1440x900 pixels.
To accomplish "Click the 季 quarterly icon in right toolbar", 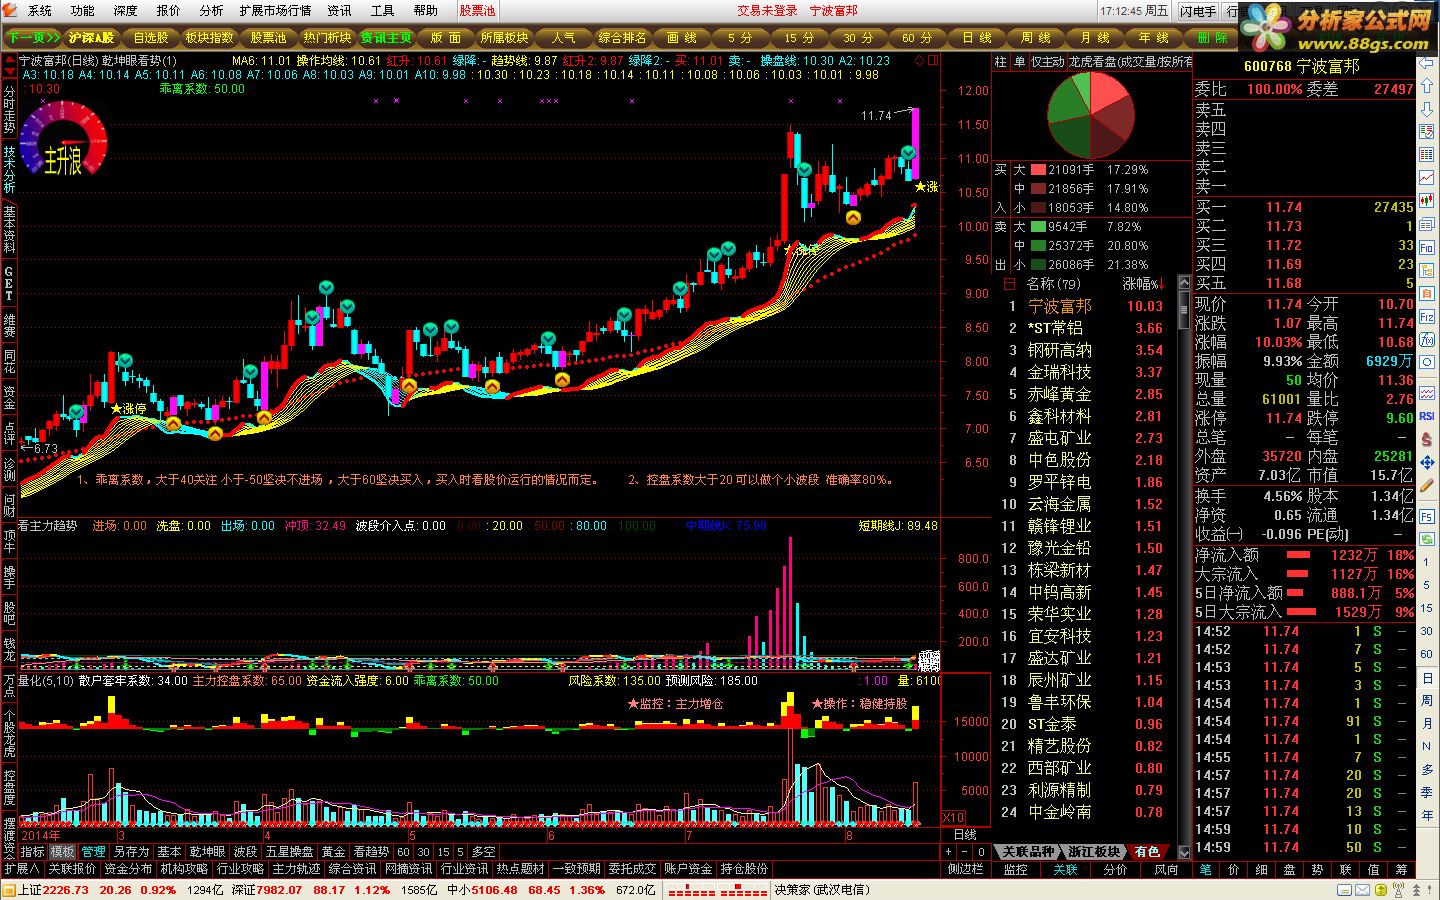I will point(1427,792).
